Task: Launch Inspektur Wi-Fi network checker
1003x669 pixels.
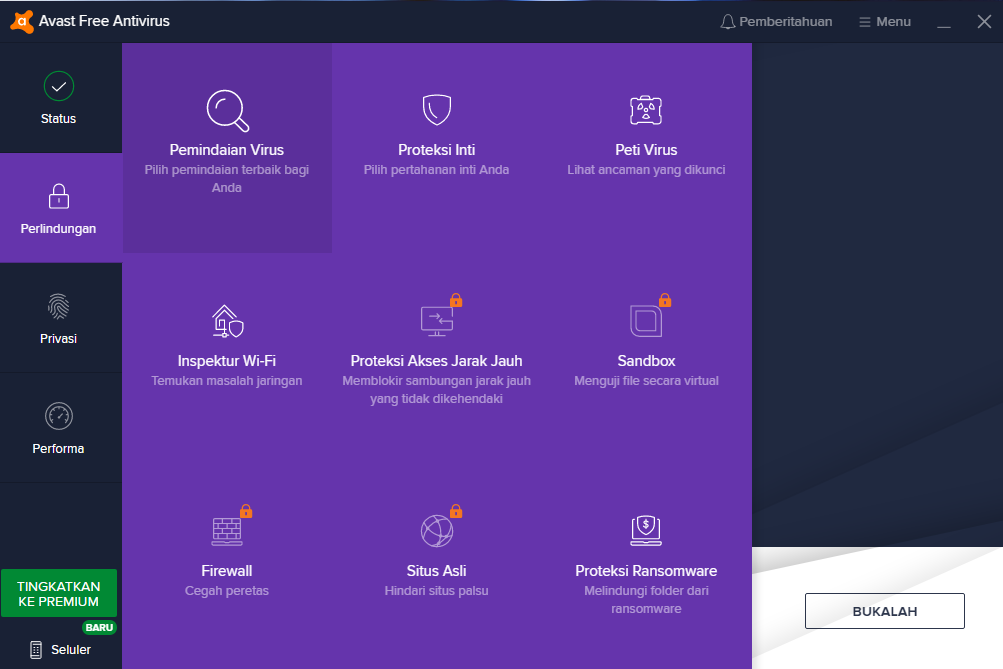Action: pos(227,320)
